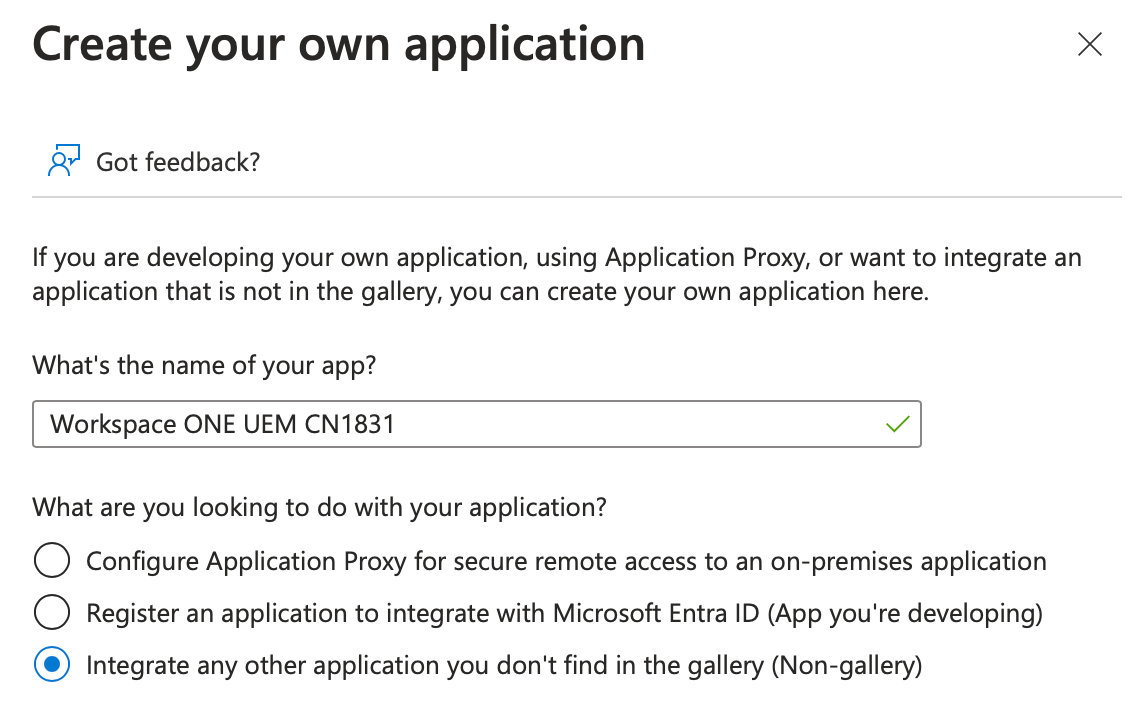Click 'on-premises application' text in the first option
The image size is (1140, 712).
click(908, 561)
